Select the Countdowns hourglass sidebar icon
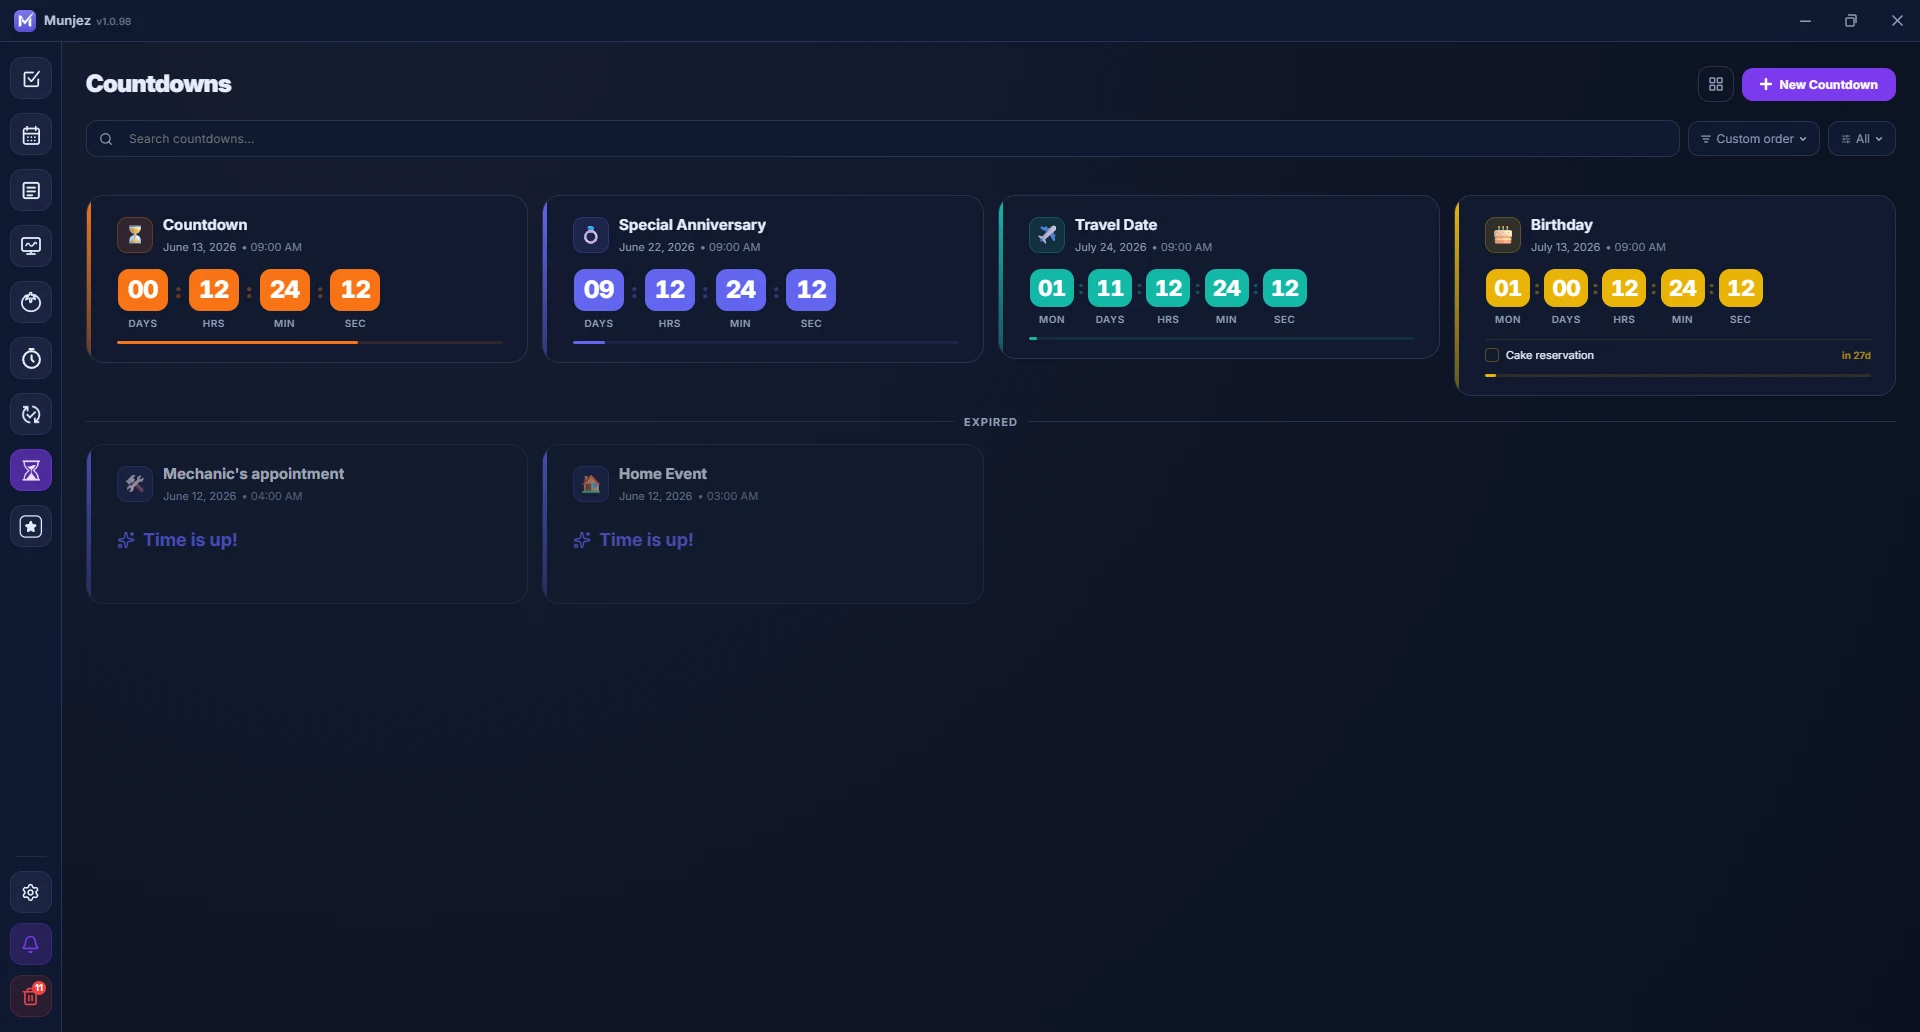Image resolution: width=1920 pixels, height=1032 pixels. [31, 470]
